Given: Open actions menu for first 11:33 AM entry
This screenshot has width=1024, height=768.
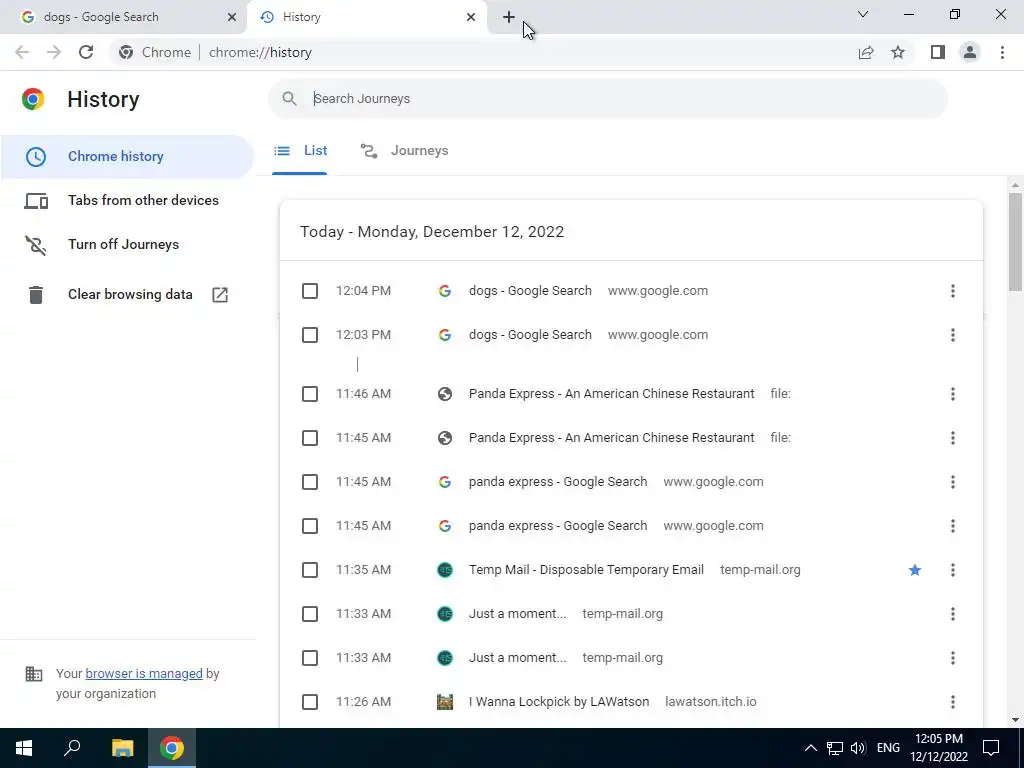Looking at the screenshot, I should click(953, 614).
